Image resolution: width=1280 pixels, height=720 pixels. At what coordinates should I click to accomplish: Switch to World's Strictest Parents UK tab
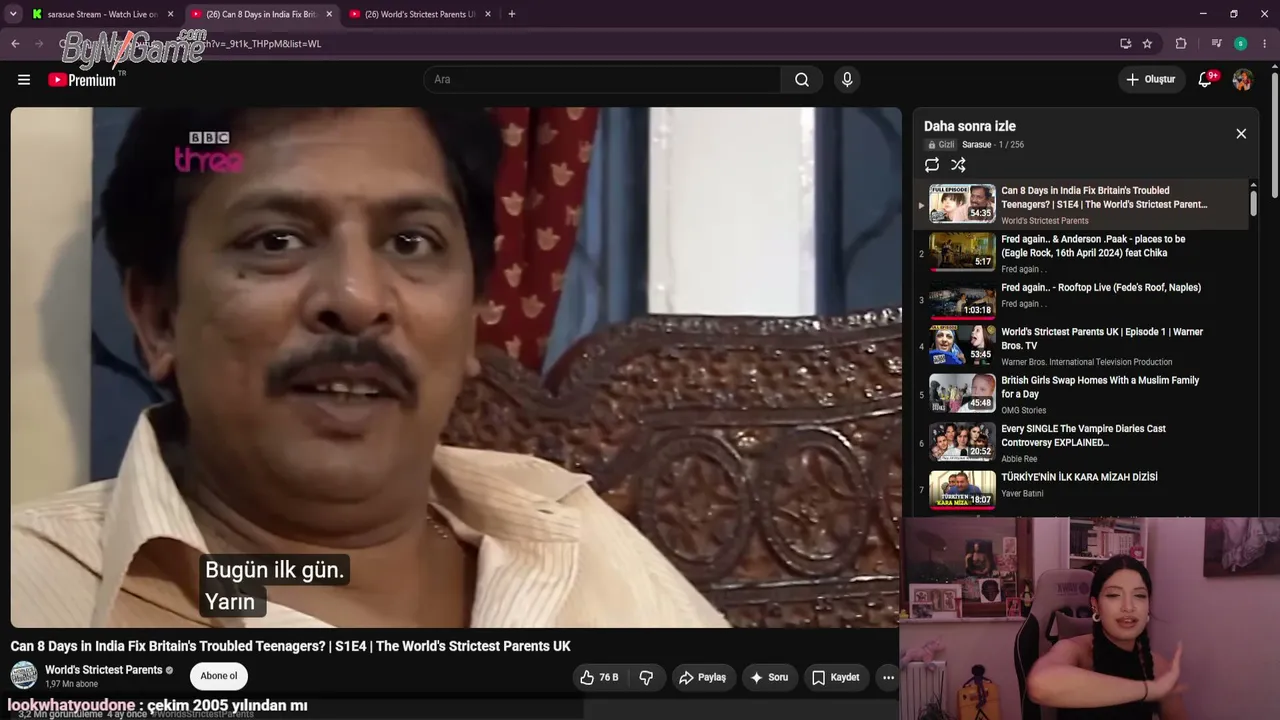coord(420,14)
